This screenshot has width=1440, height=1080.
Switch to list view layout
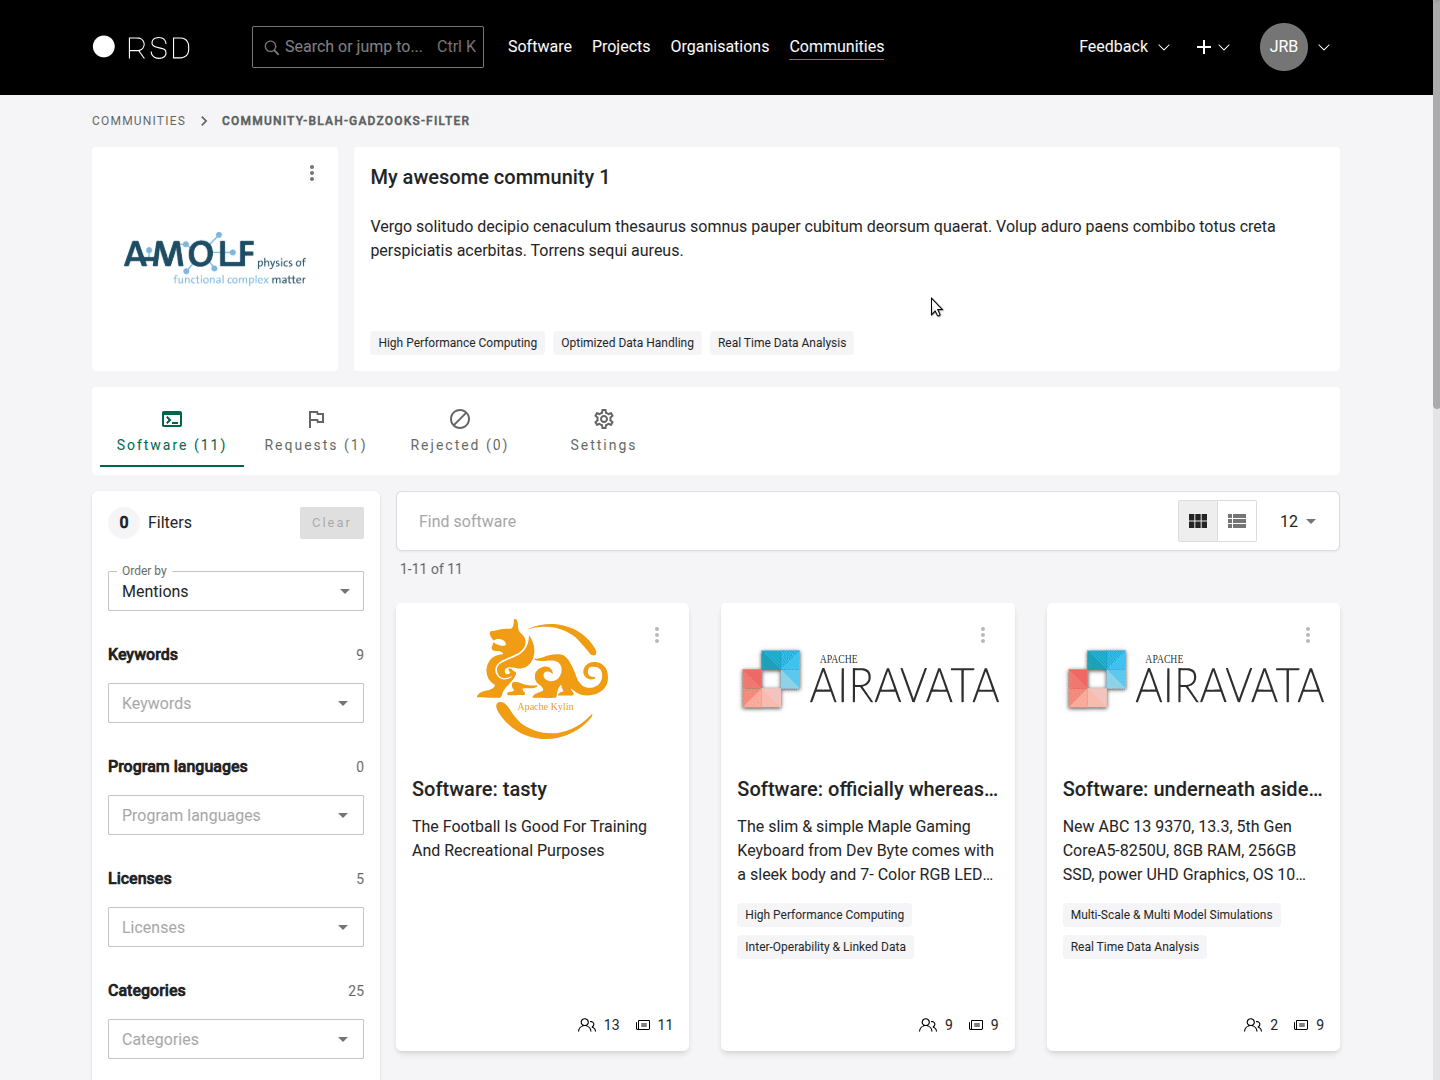1237,521
